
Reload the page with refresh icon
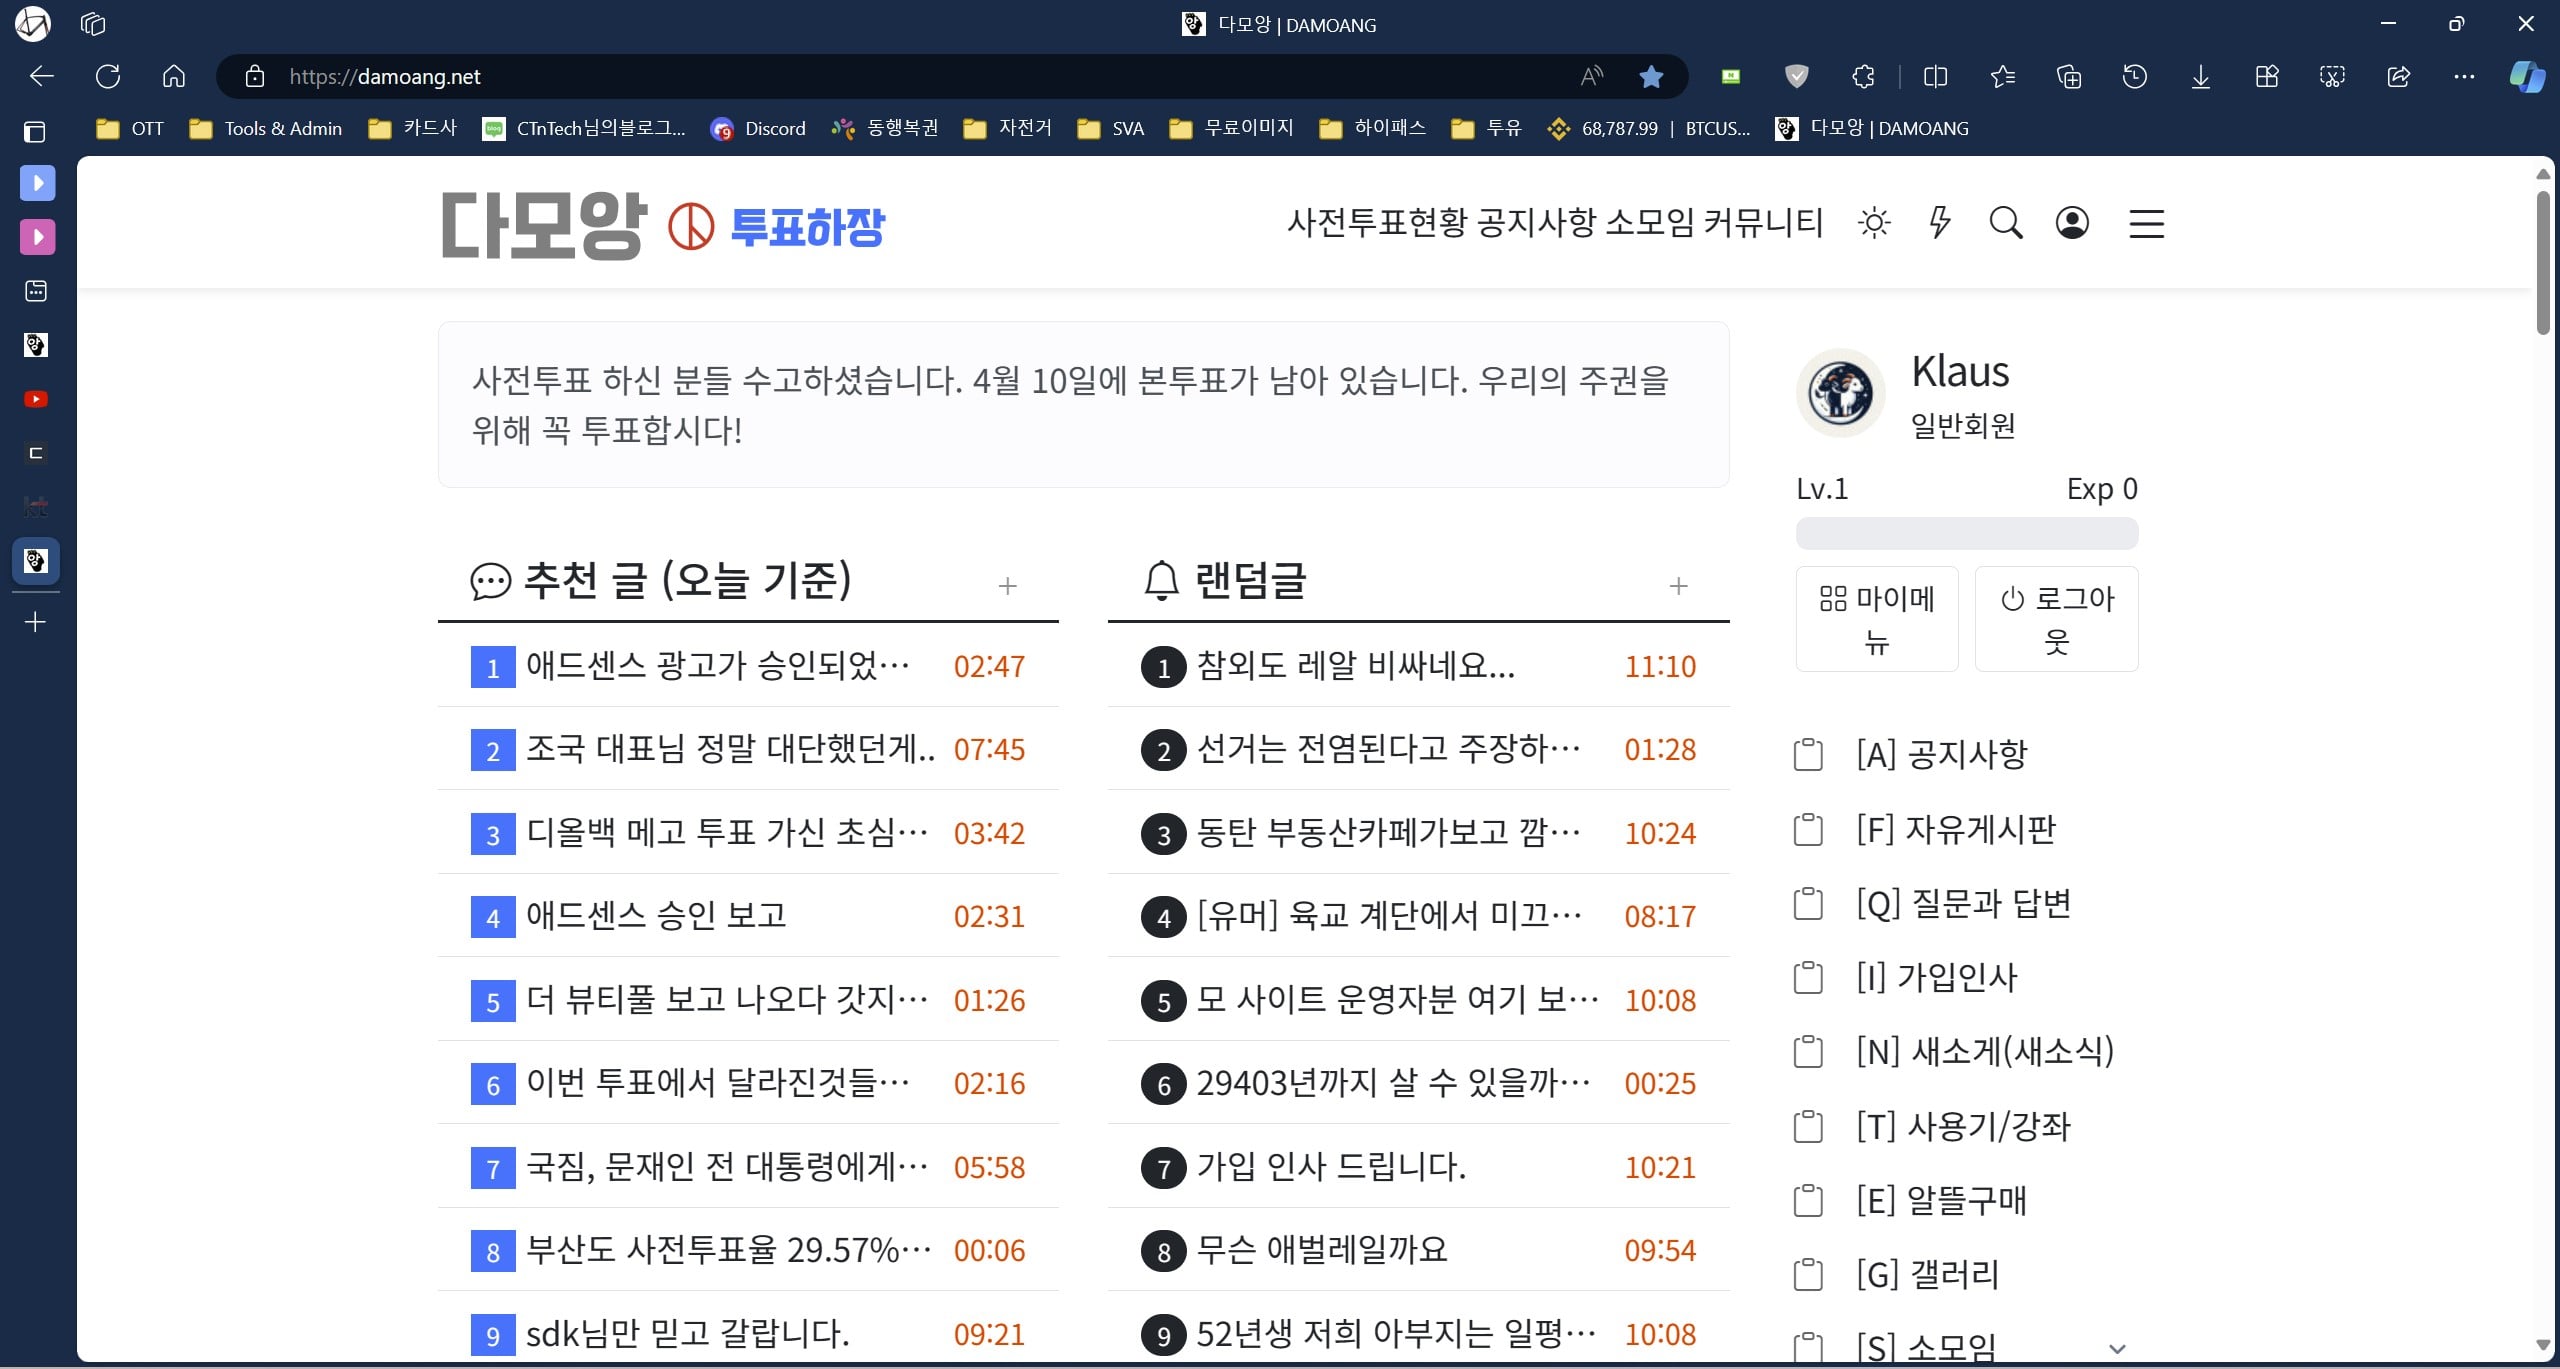click(x=108, y=76)
